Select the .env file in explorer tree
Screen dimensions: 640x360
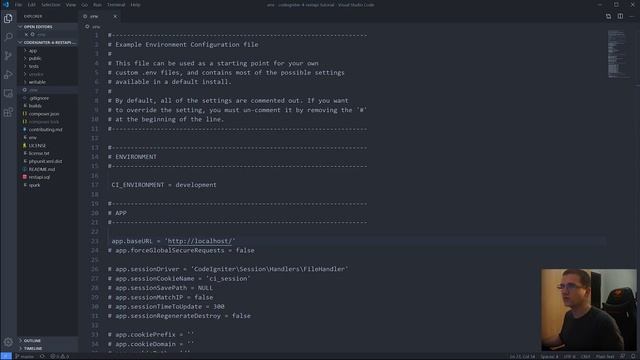tap(48, 90)
